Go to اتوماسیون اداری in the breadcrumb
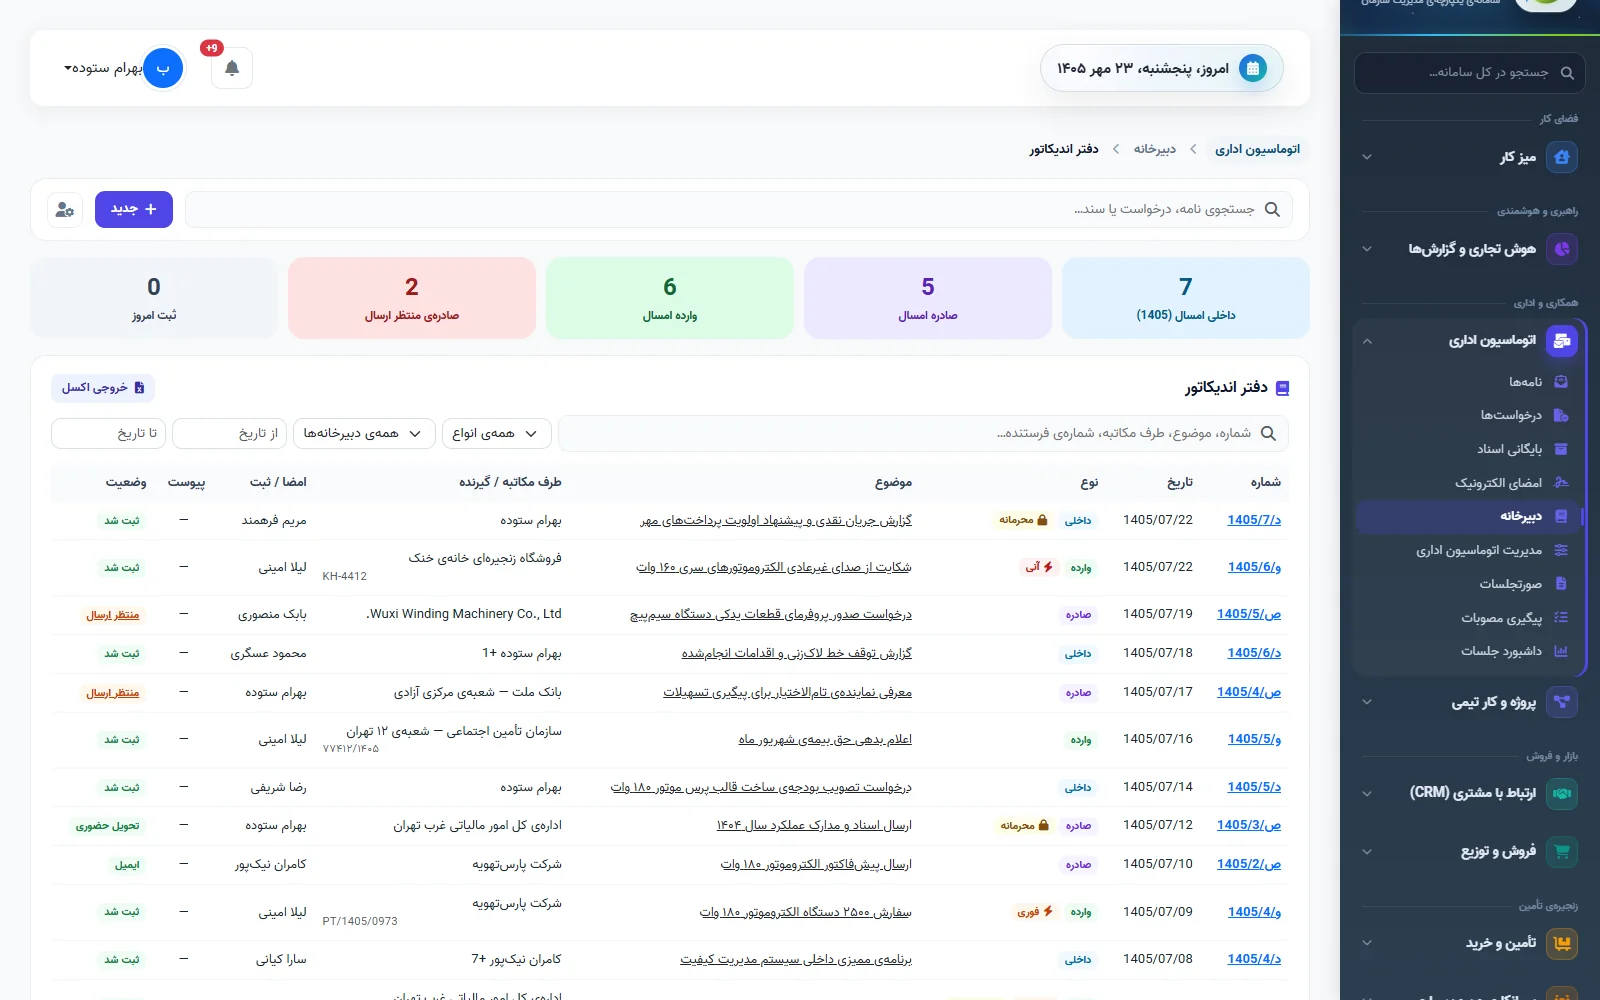 pyautogui.click(x=1257, y=149)
